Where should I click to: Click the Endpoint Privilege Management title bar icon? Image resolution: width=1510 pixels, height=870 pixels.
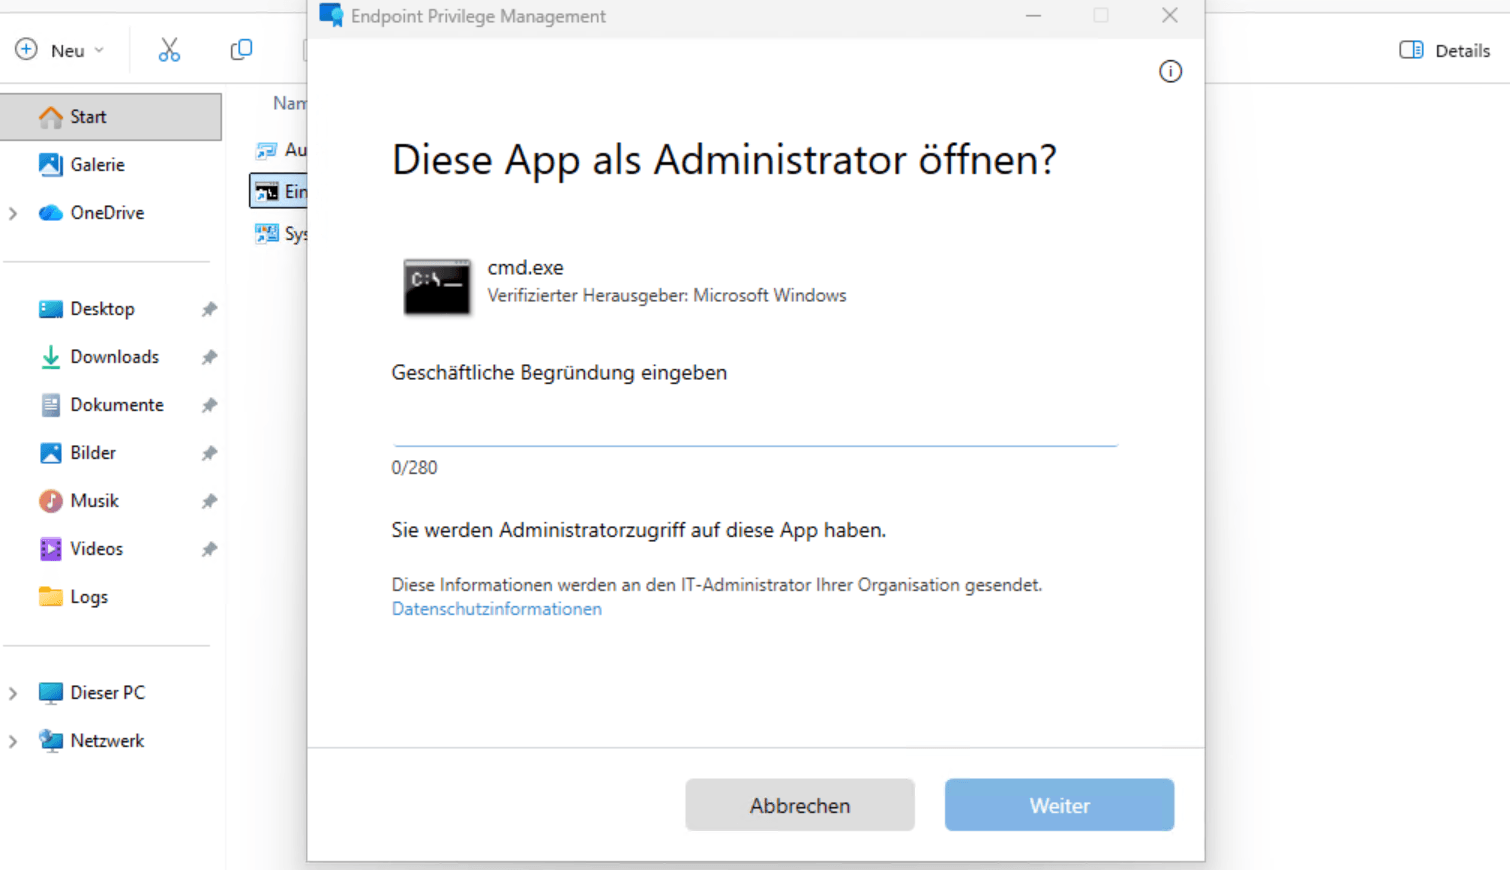(330, 16)
